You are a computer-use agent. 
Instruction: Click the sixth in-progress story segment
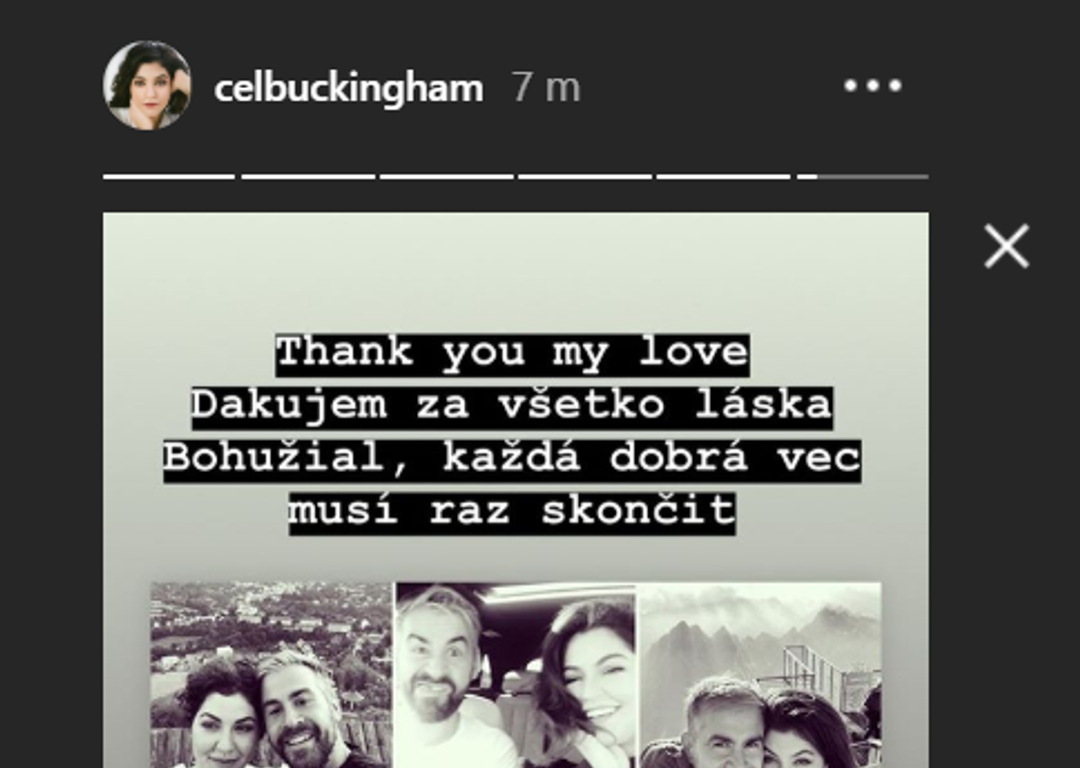tap(862, 177)
